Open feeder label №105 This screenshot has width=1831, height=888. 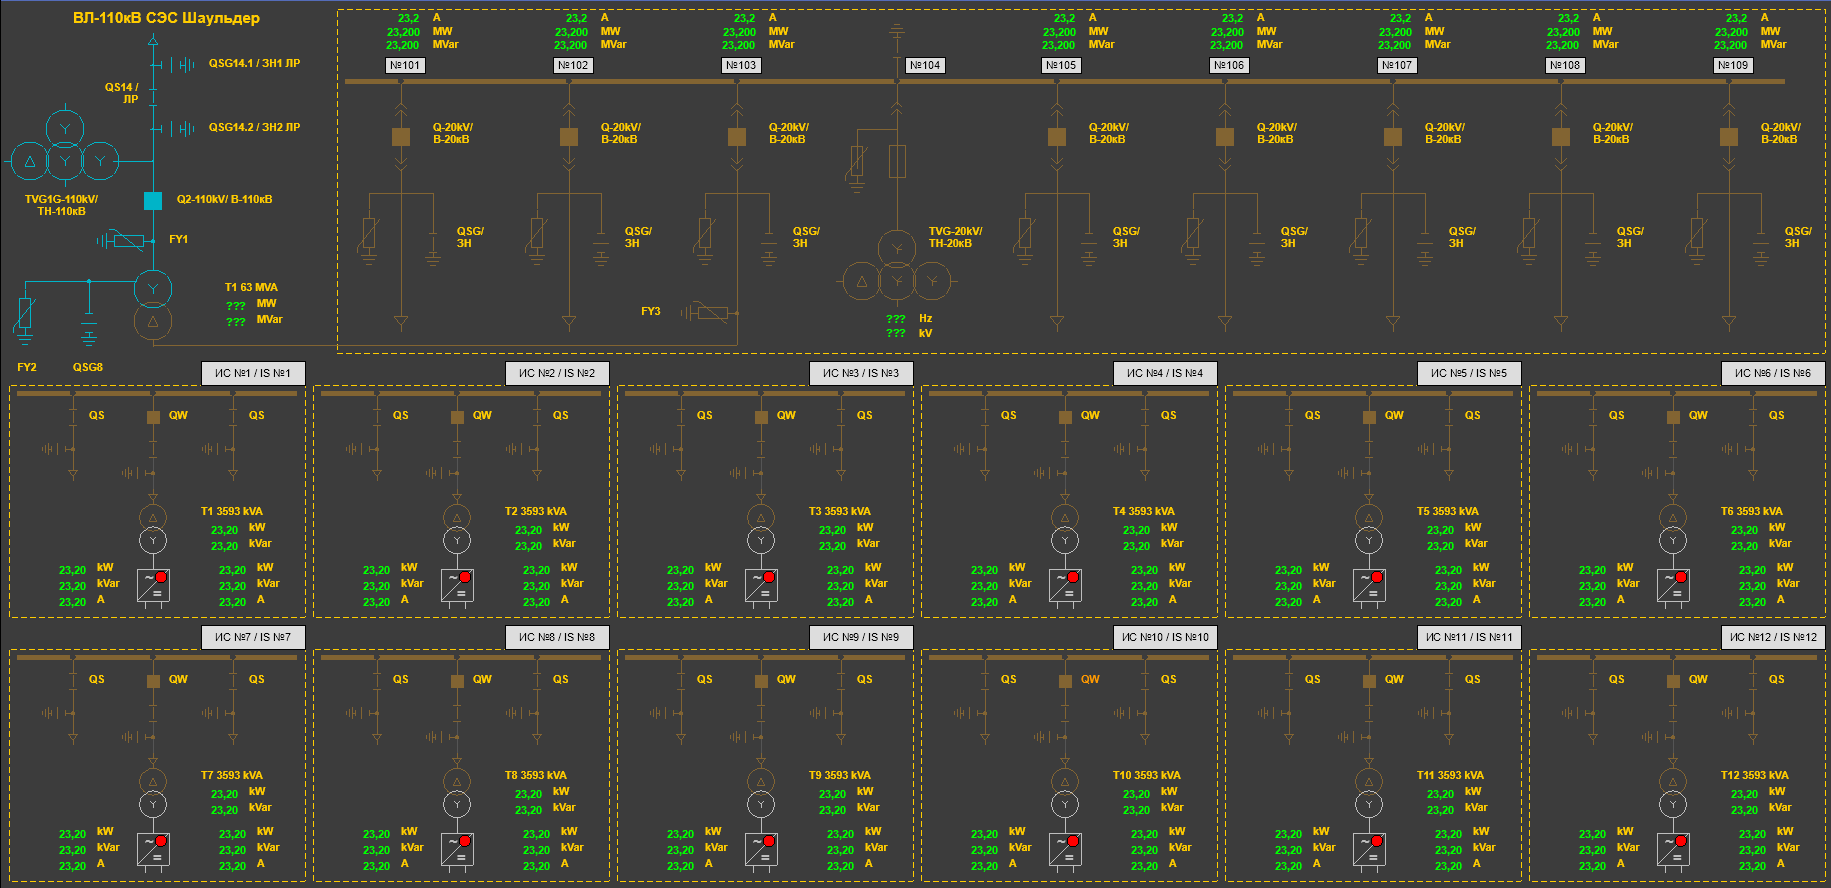tap(1062, 65)
